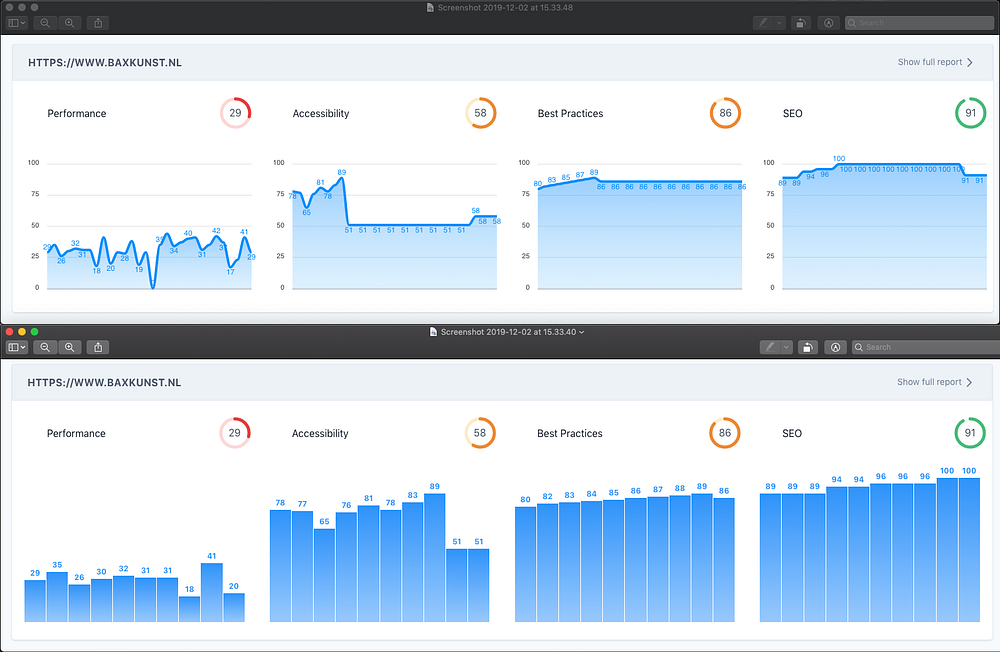Click Screenshot 2019-12-02 at 15.33.48 window title
1000x652 pixels.
pos(505,8)
